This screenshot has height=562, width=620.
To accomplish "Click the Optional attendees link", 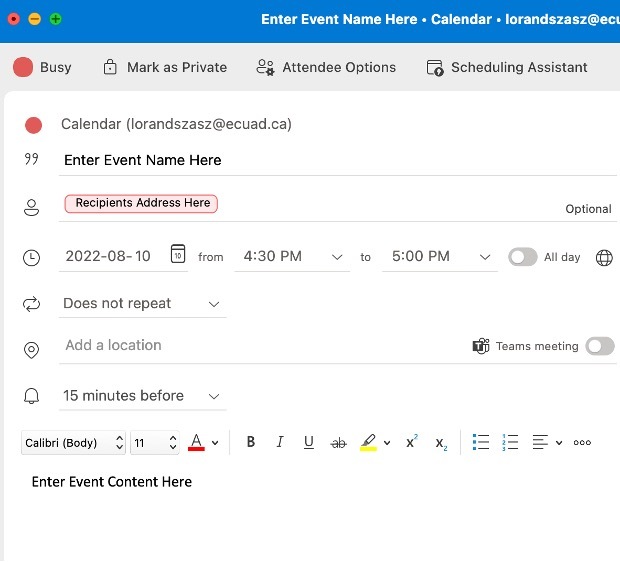I will pos(588,209).
